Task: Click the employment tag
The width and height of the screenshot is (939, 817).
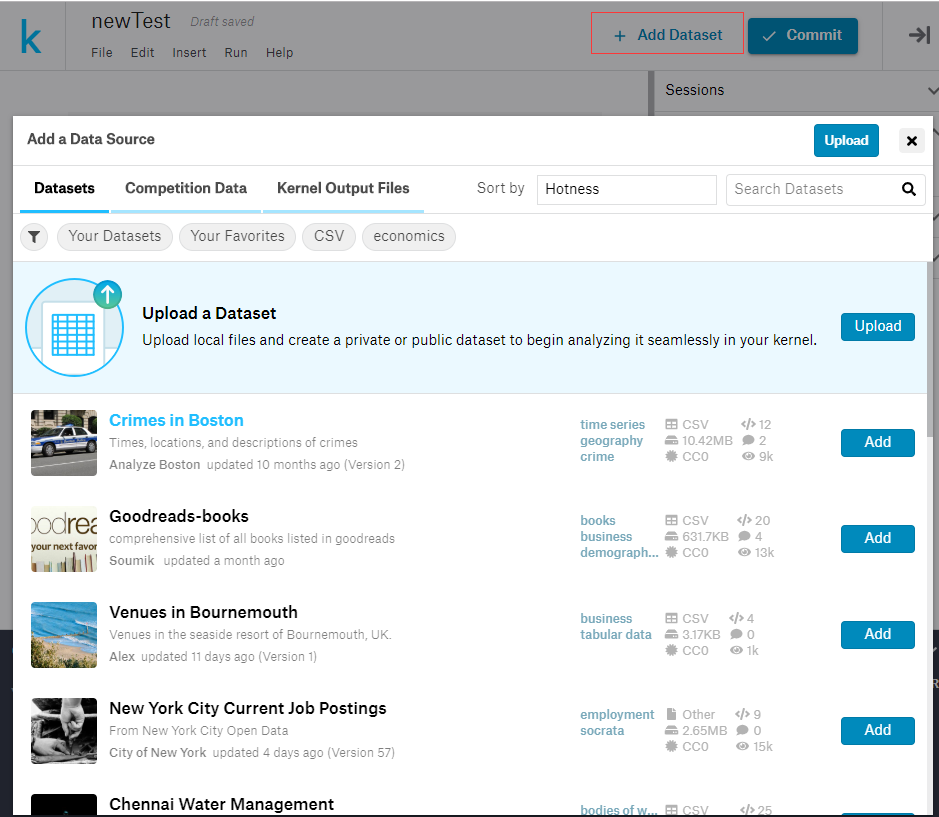Action: pos(617,715)
